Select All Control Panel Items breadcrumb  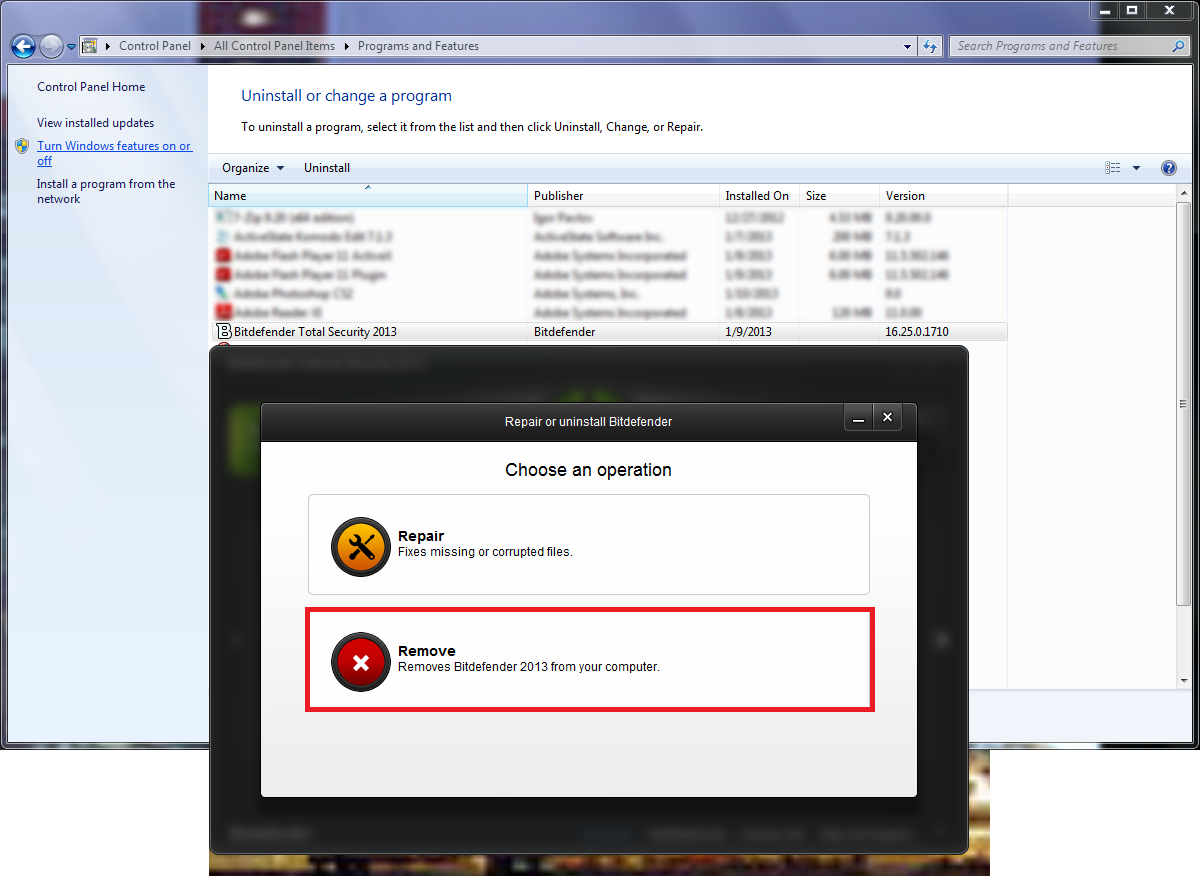[274, 46]
